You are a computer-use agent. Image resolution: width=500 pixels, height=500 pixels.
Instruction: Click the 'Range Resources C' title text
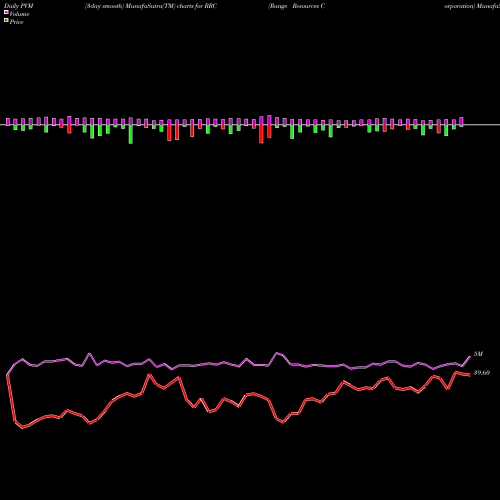(297, 6)
